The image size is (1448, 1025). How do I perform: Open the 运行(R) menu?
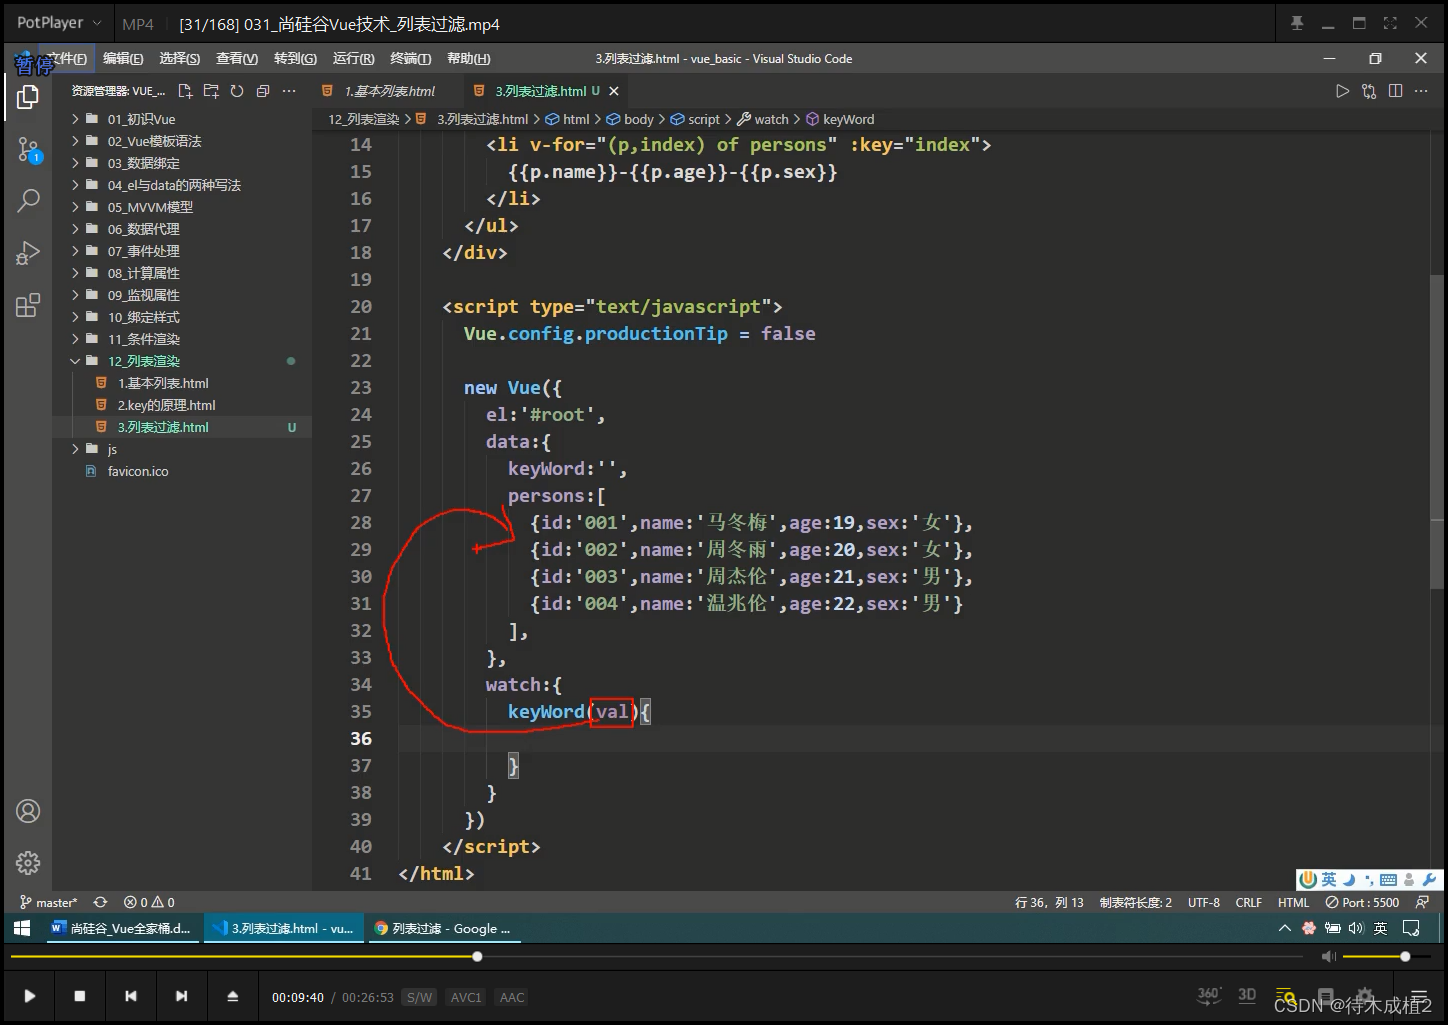pyautogui.click(x=353, y=59)
